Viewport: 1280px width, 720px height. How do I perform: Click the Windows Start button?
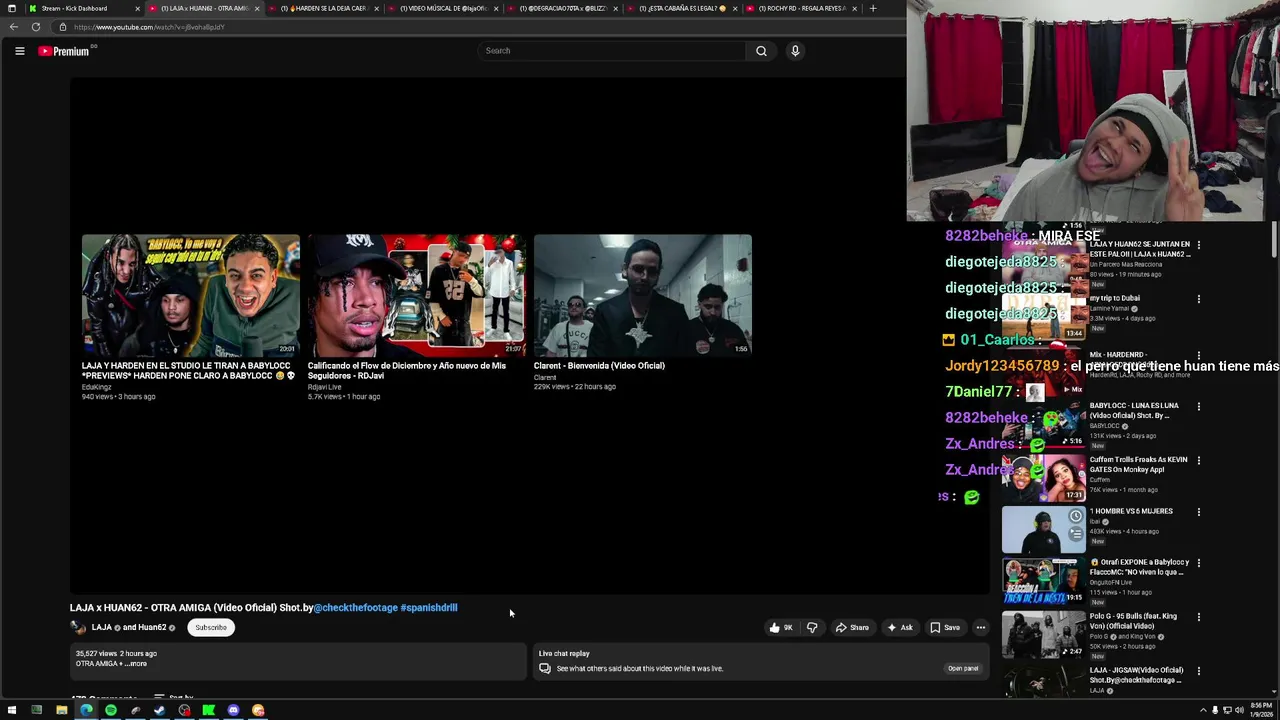[12, 711]
